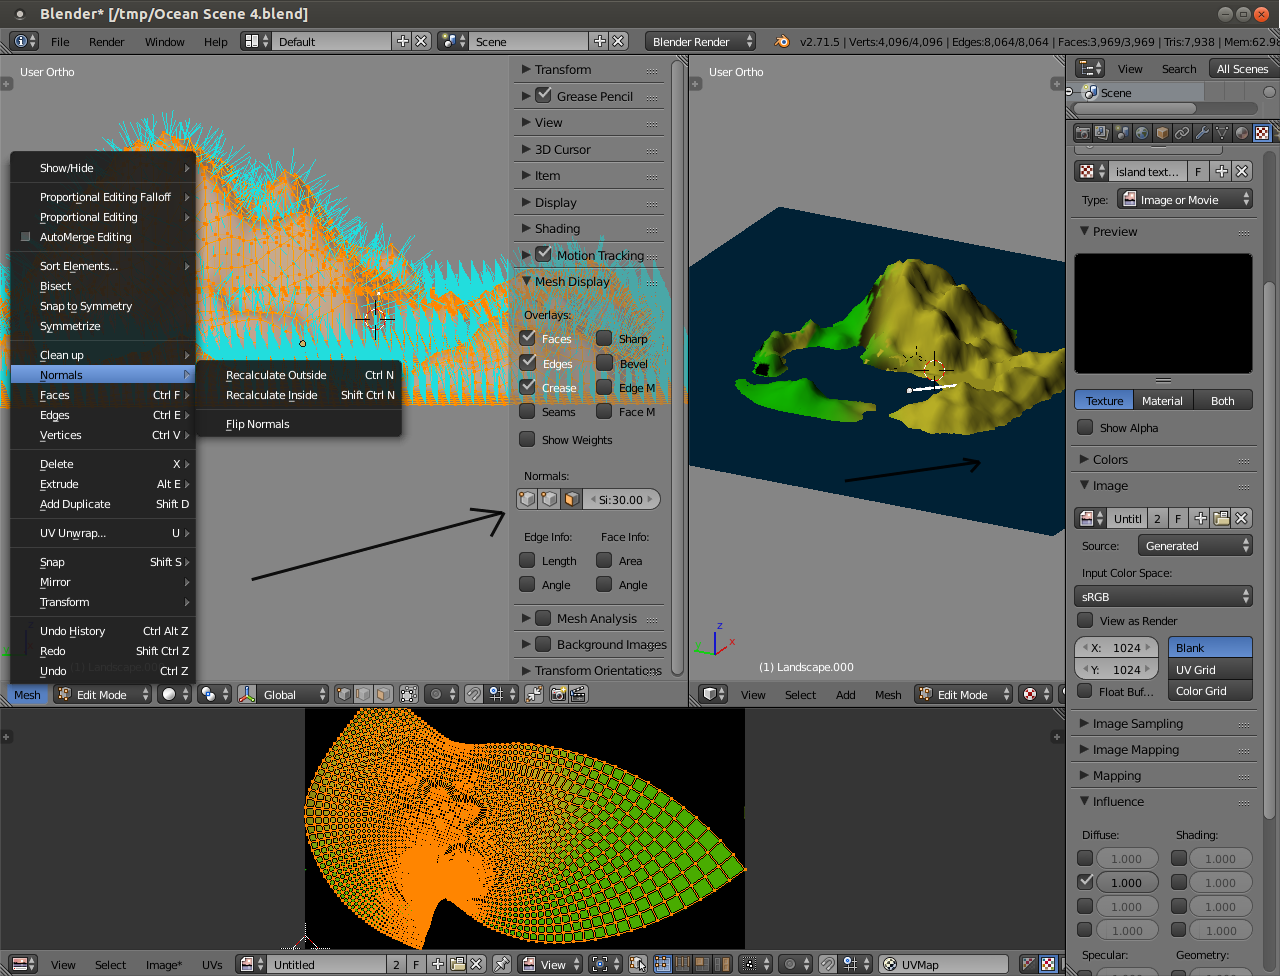Toggle the Crease overlay checkbox
Viewport: 1280px width, 976px height.
[x=528, y=387]
